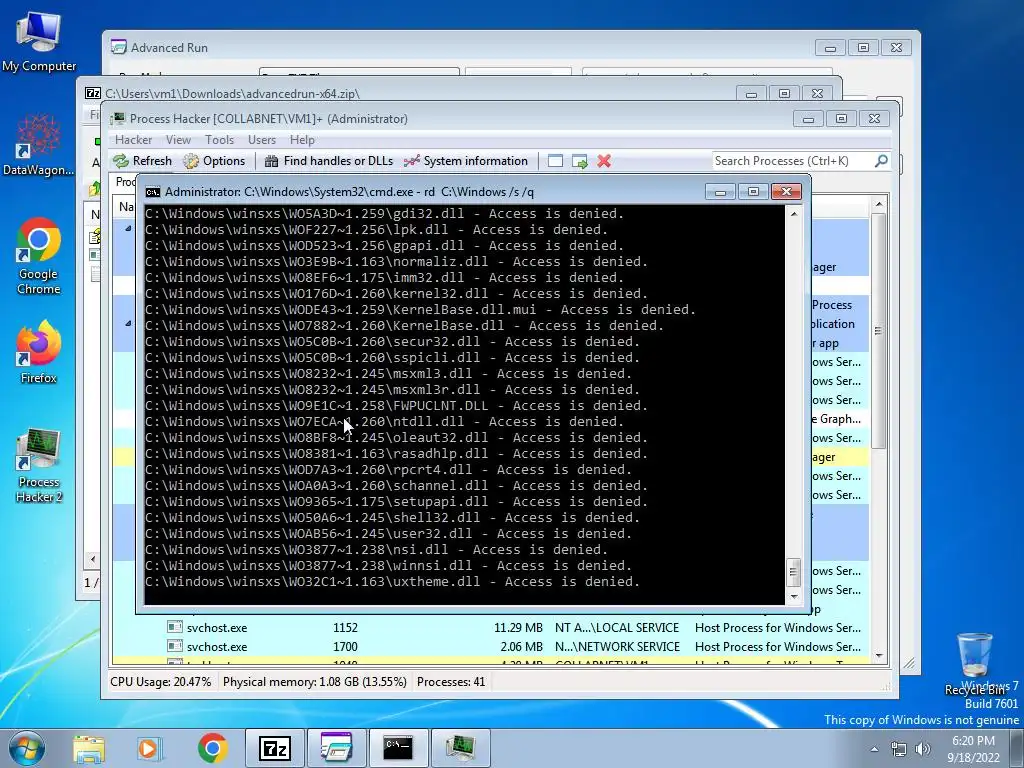This screenshot has height=768, width=1024.
Task: Open Process Hacker 2 desktop shortcut
Action: pos(39,465)
